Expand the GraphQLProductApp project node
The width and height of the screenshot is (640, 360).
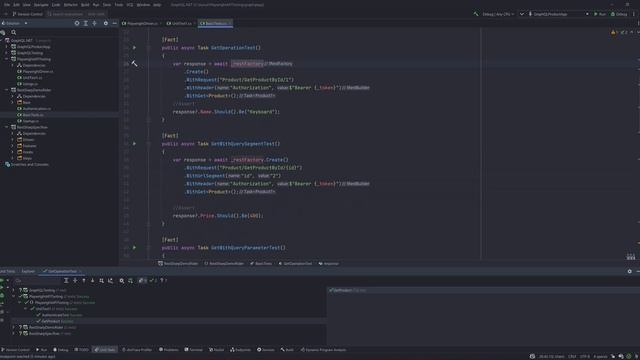click(7, 47)
